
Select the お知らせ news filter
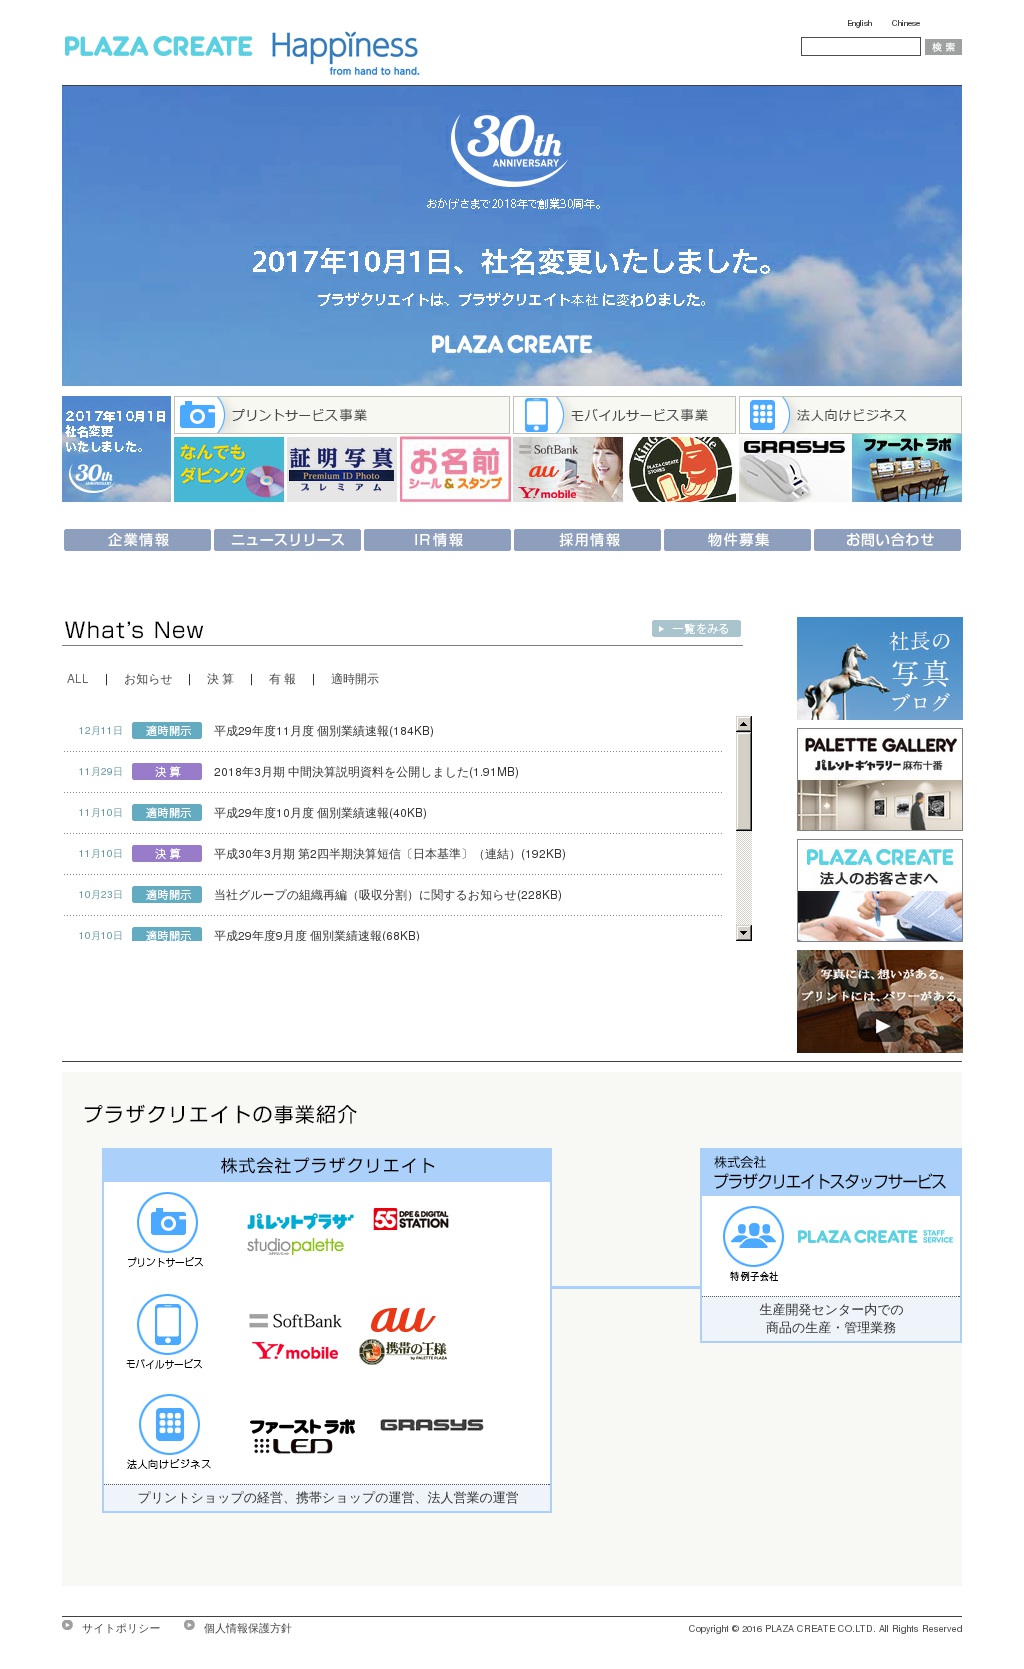pos(148,679)
